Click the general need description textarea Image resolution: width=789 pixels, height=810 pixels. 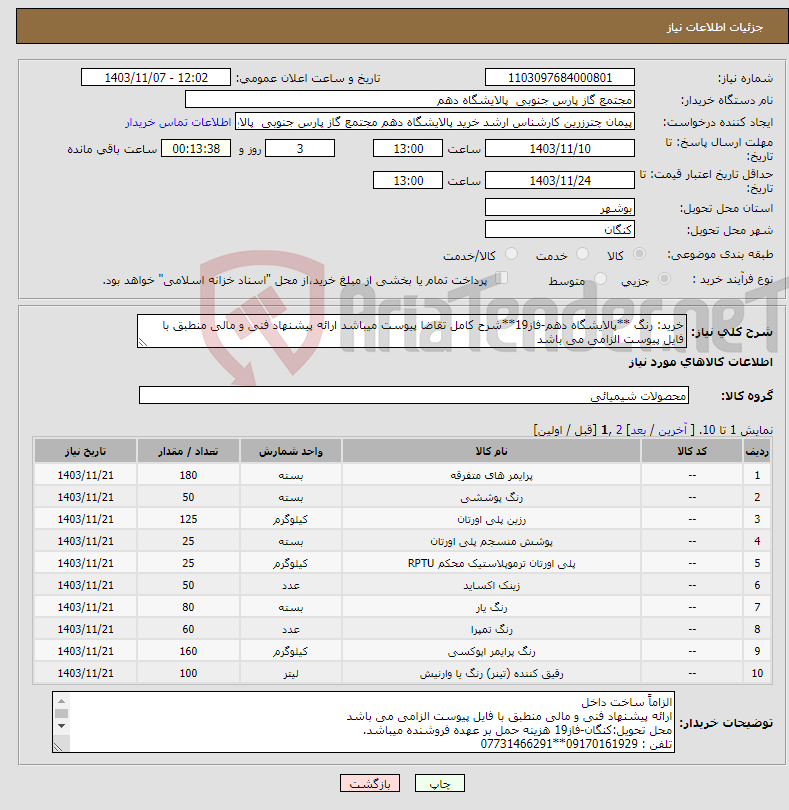pyautogui.click(x=412, y=331)
